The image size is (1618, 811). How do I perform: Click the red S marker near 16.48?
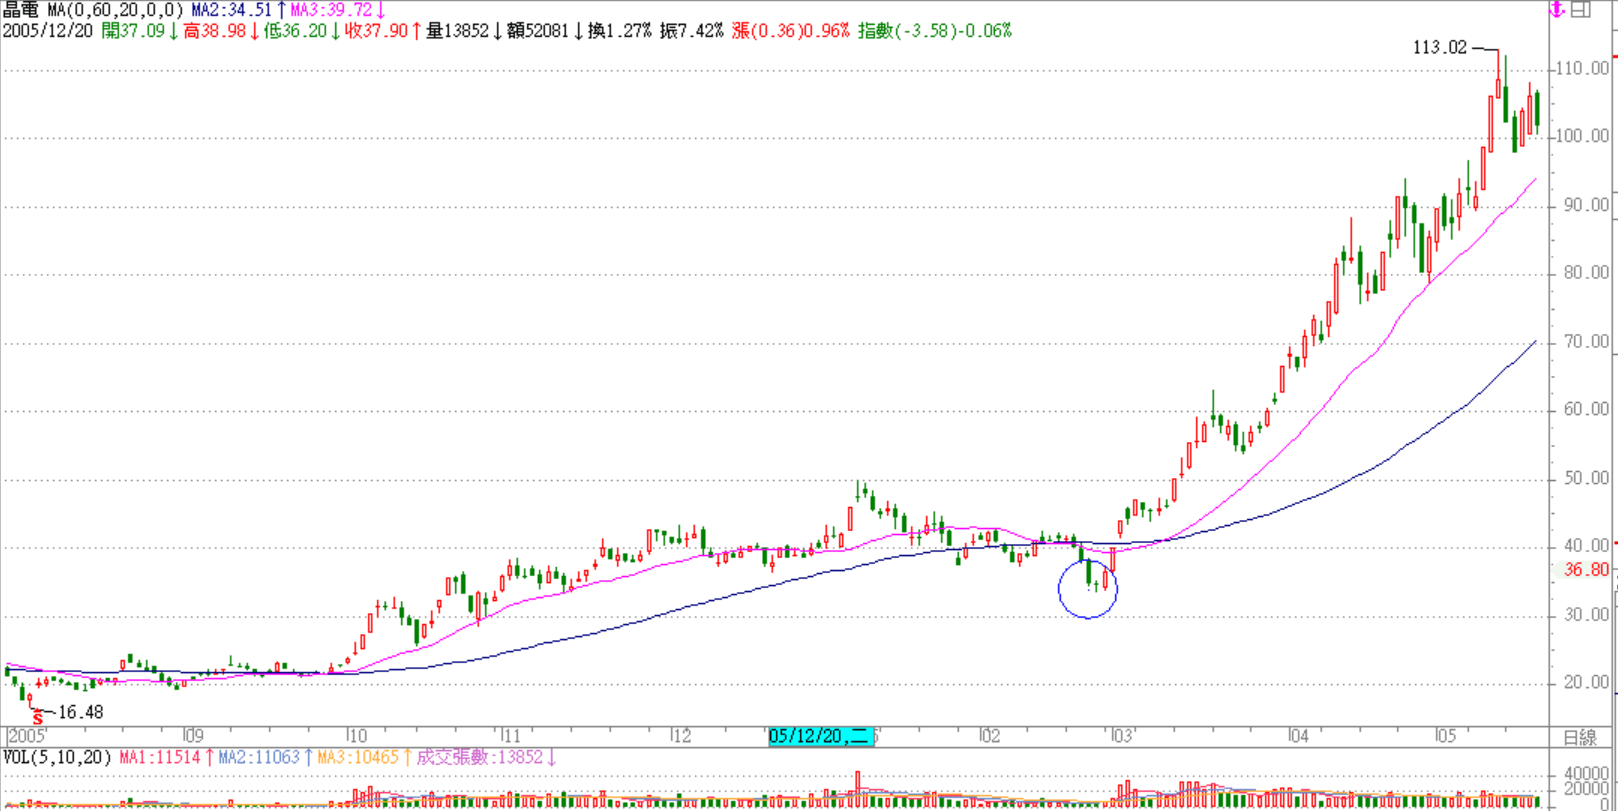tap(38, 718)
